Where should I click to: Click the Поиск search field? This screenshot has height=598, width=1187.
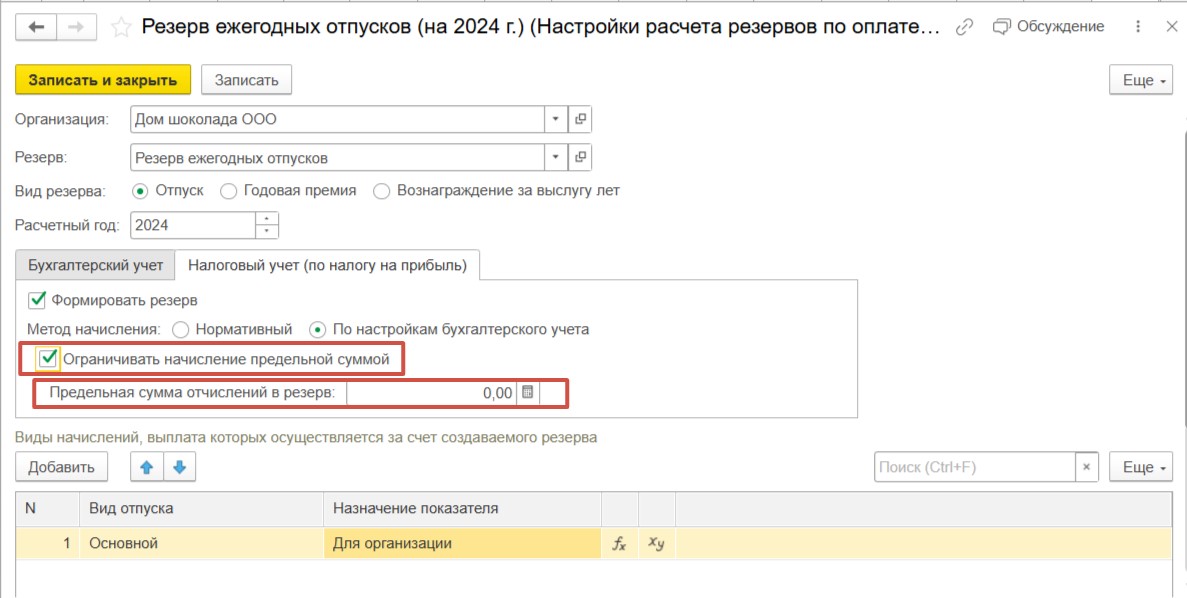(974, 467)
